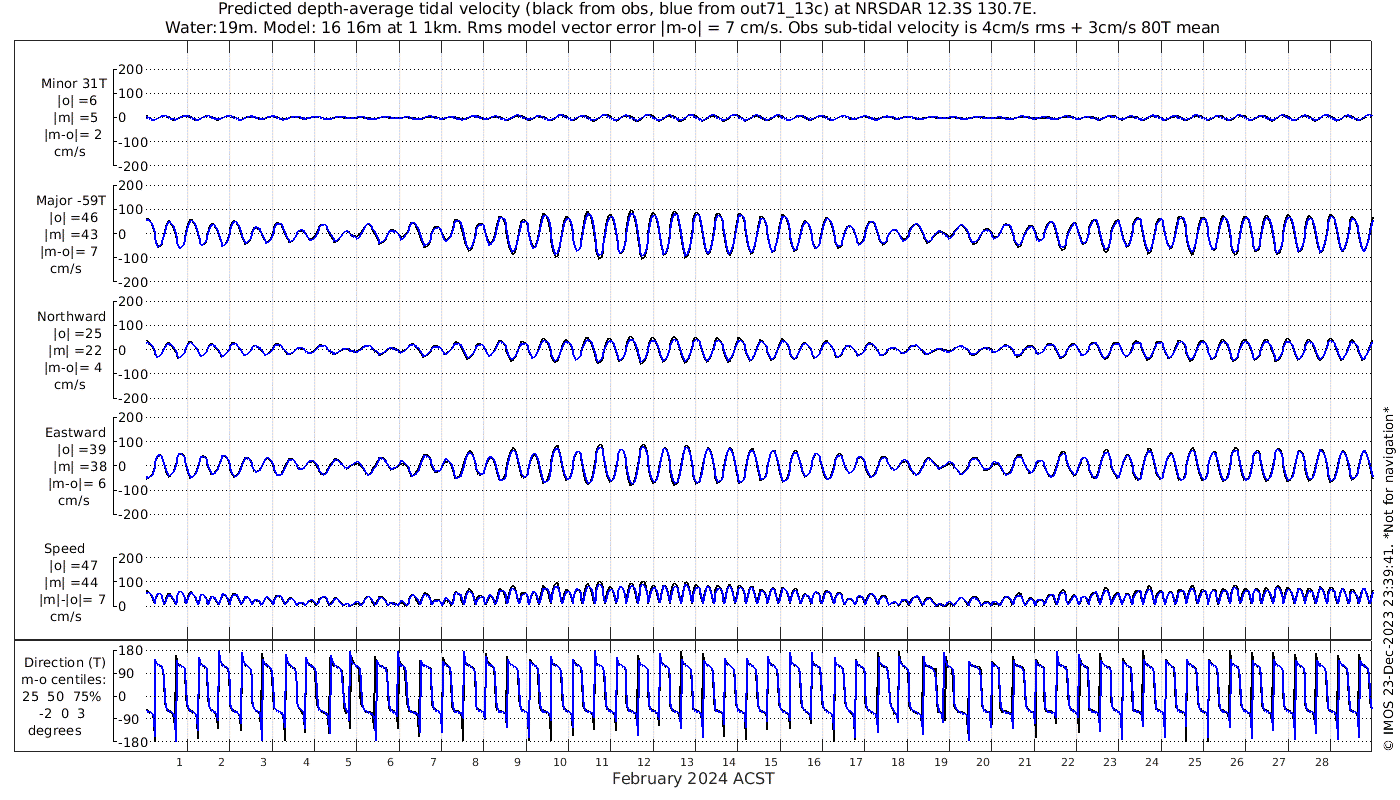Viewport: 1400px width, 800px height.
Task: Click the '180' y-axis label in Direction panel
Action: [128, 650]
